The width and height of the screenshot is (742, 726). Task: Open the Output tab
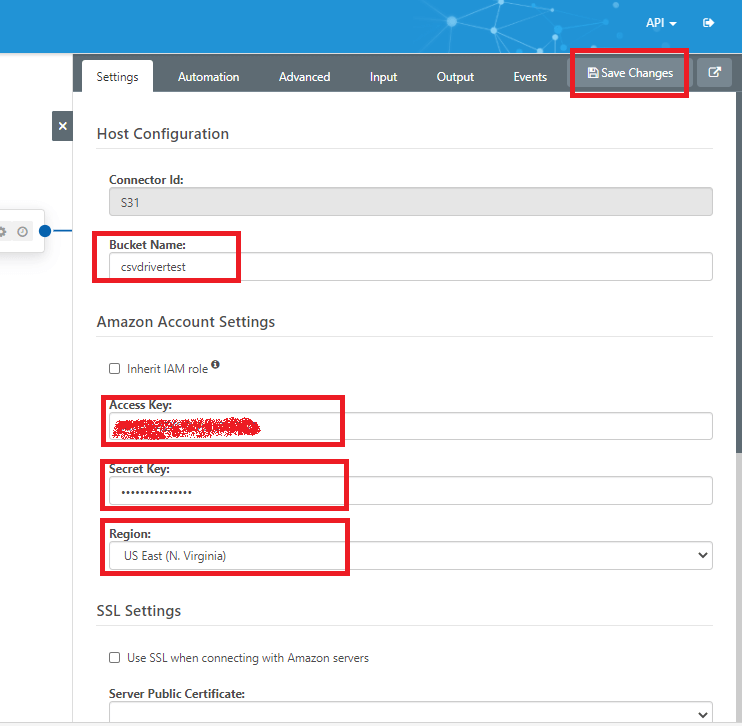[x=455, y=77]
